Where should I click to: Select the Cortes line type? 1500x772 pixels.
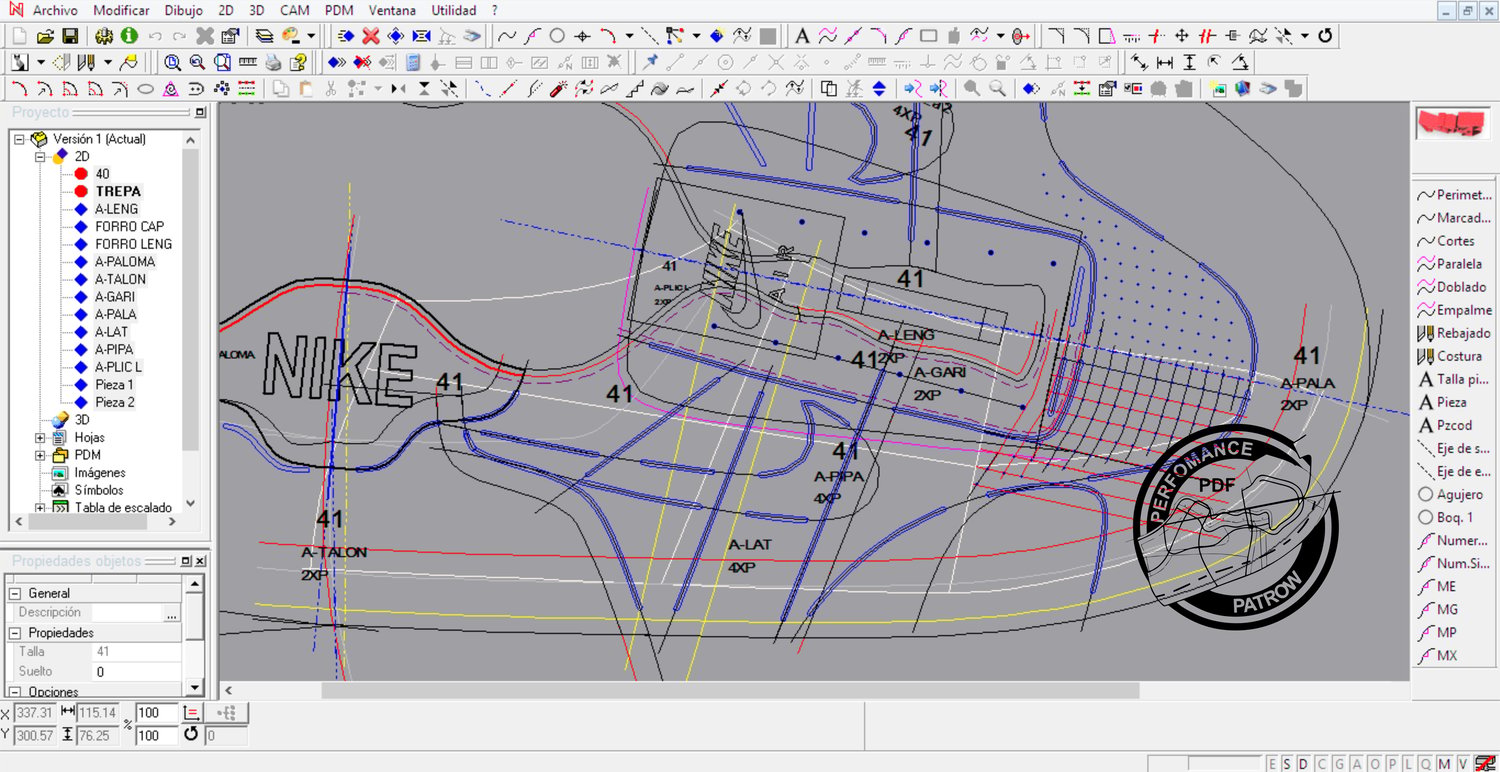pyautogui.click(x=1455, y=241)
